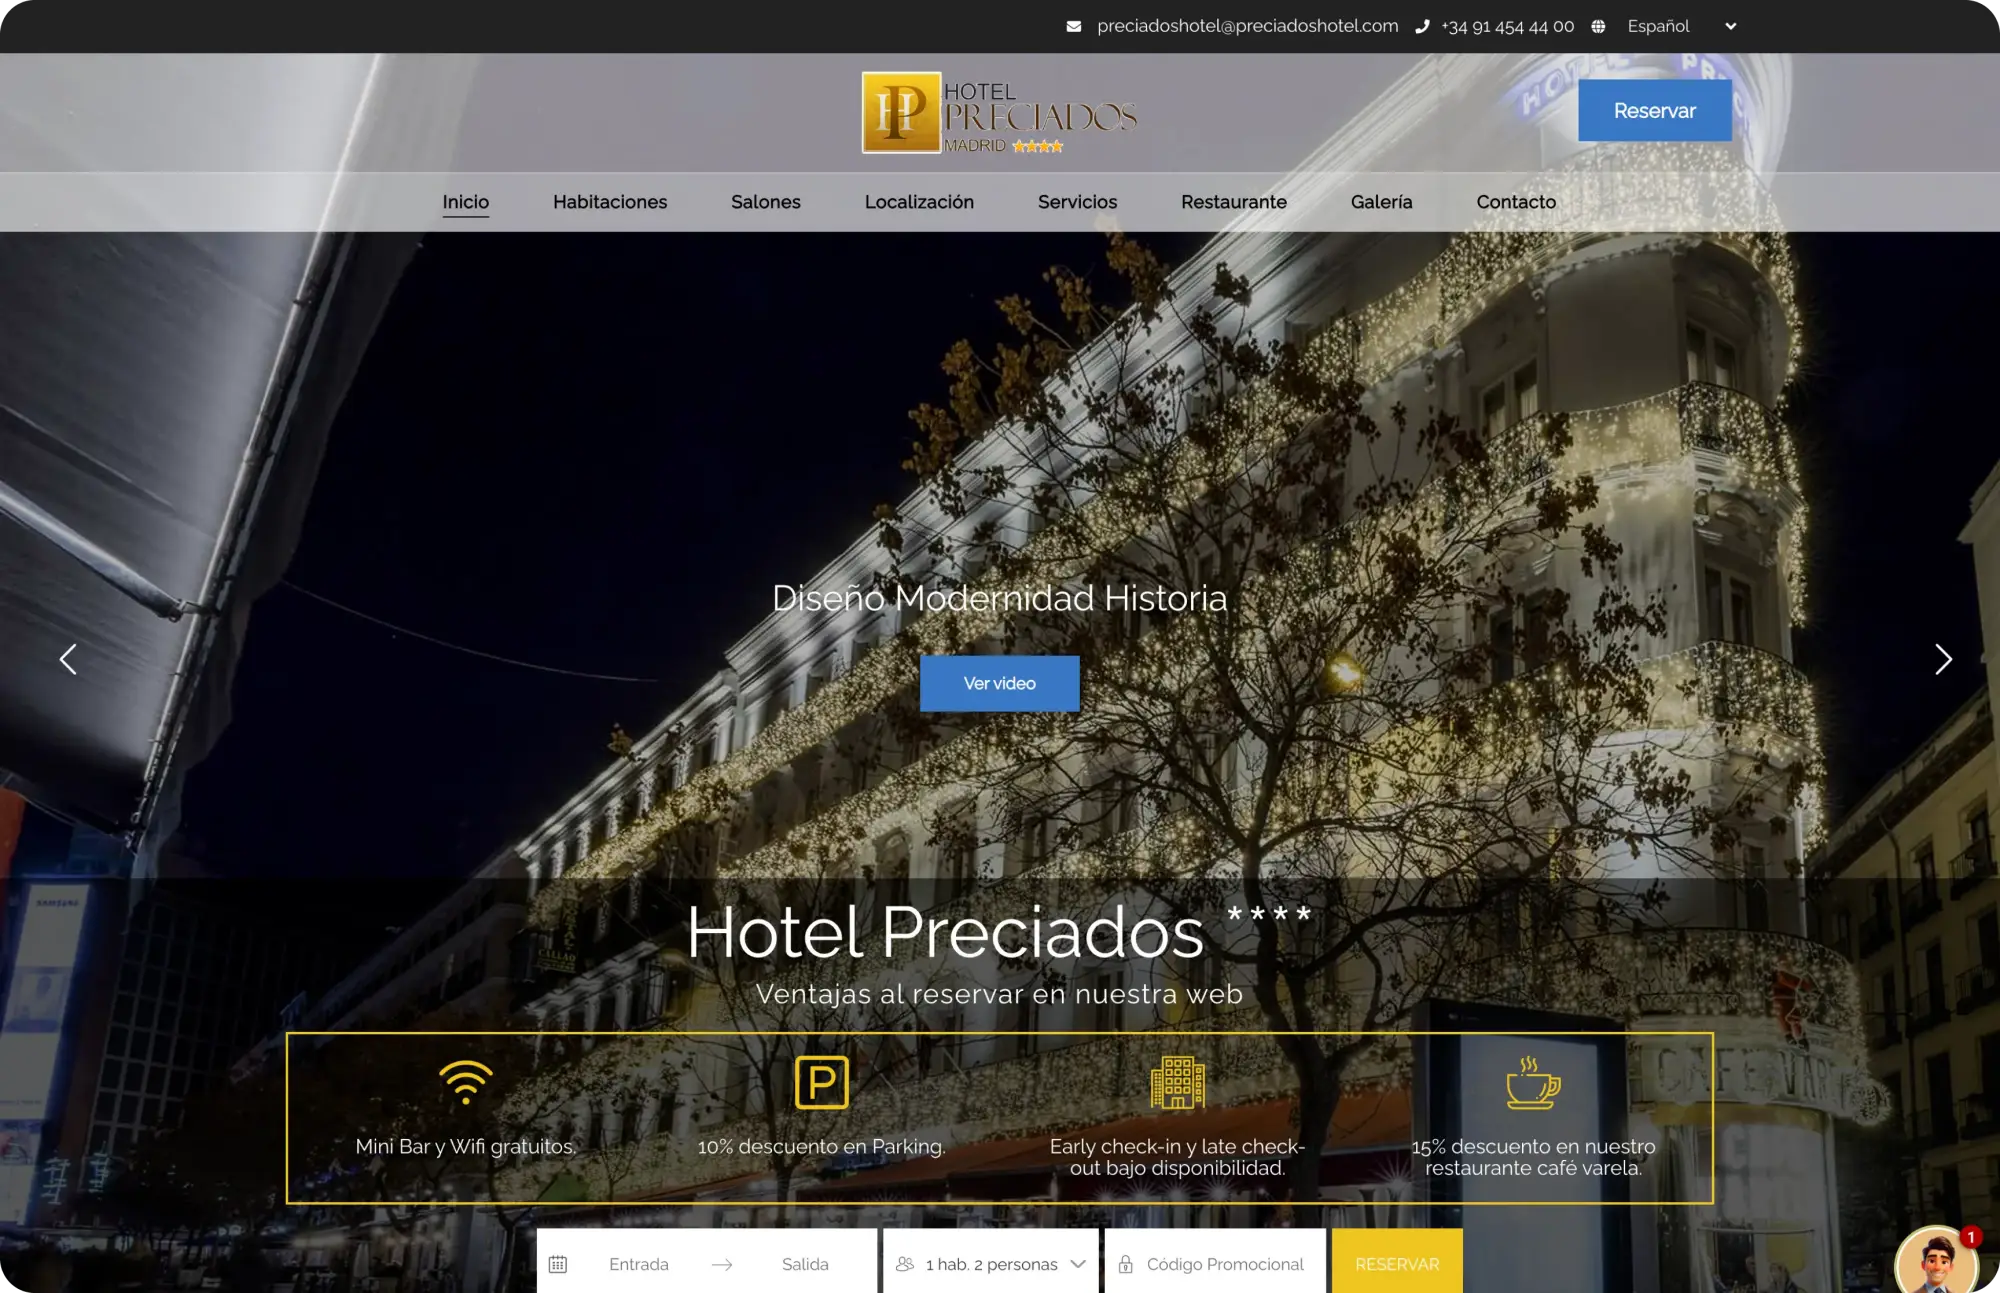Click the Parking benefit icon
Viewport: 2000px width, 1293px height.
pyautogui.click(x=822, y=1082)
